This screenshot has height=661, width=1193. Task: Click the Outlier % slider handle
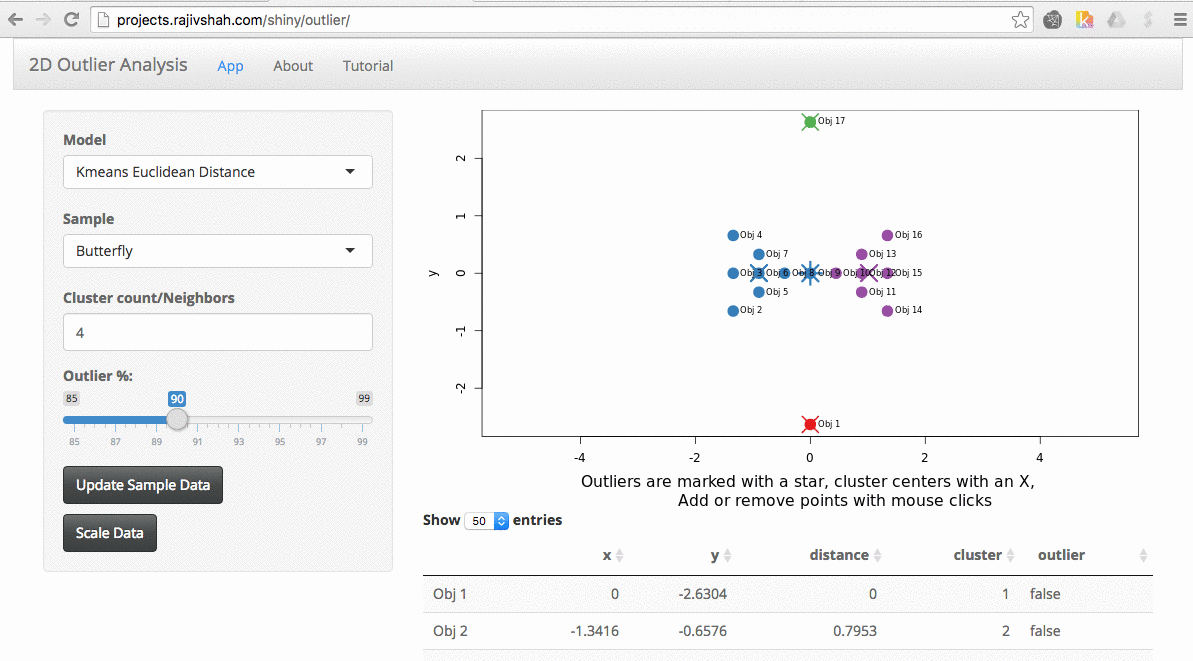[x=177, y=420]
